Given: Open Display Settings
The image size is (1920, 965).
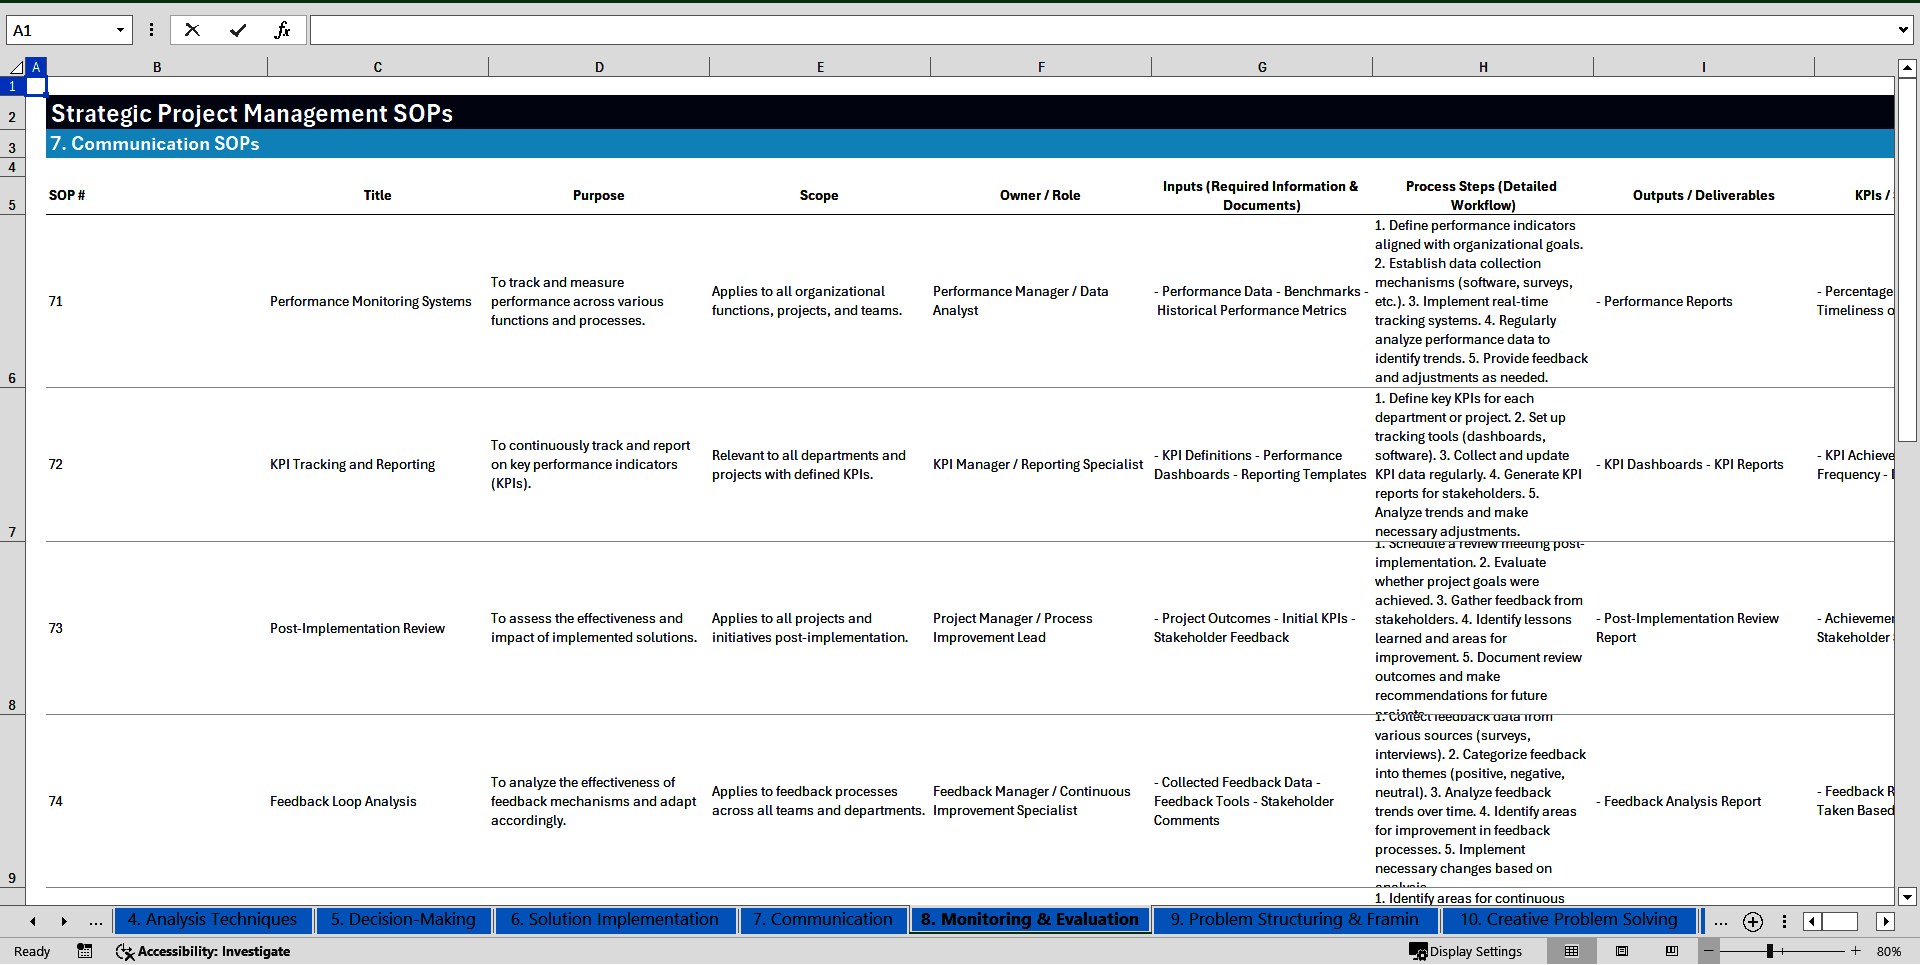Looking at the screenshot, I should click(x=1466, y=951).
